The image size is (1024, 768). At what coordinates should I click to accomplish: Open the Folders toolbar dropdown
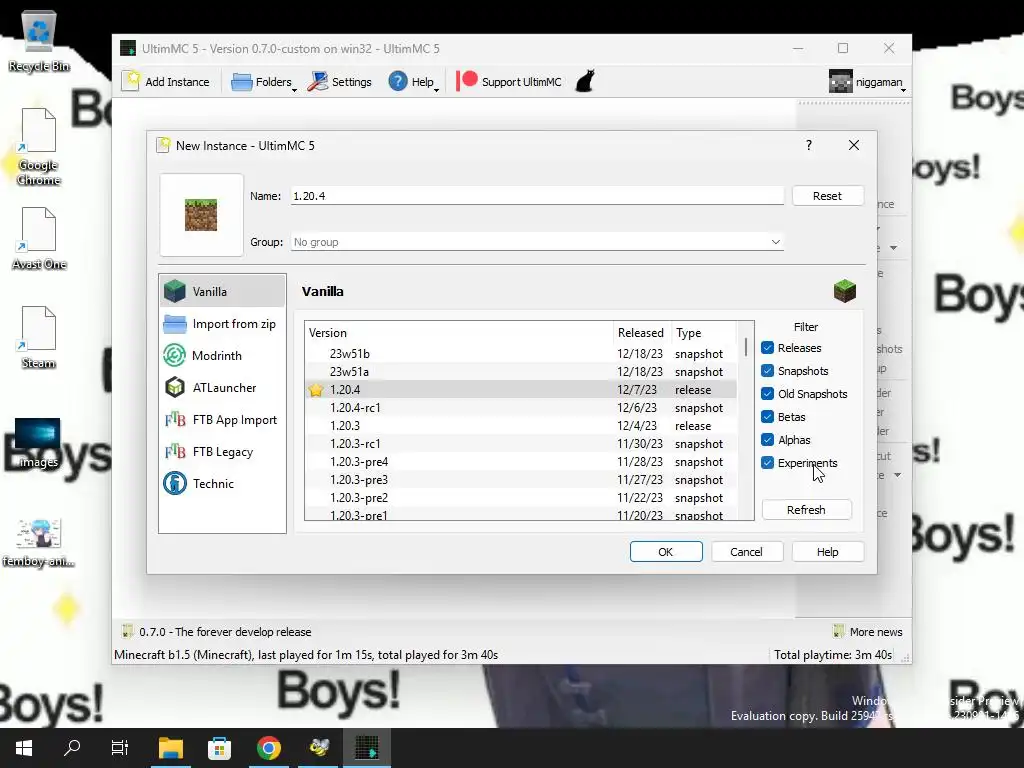264,82
